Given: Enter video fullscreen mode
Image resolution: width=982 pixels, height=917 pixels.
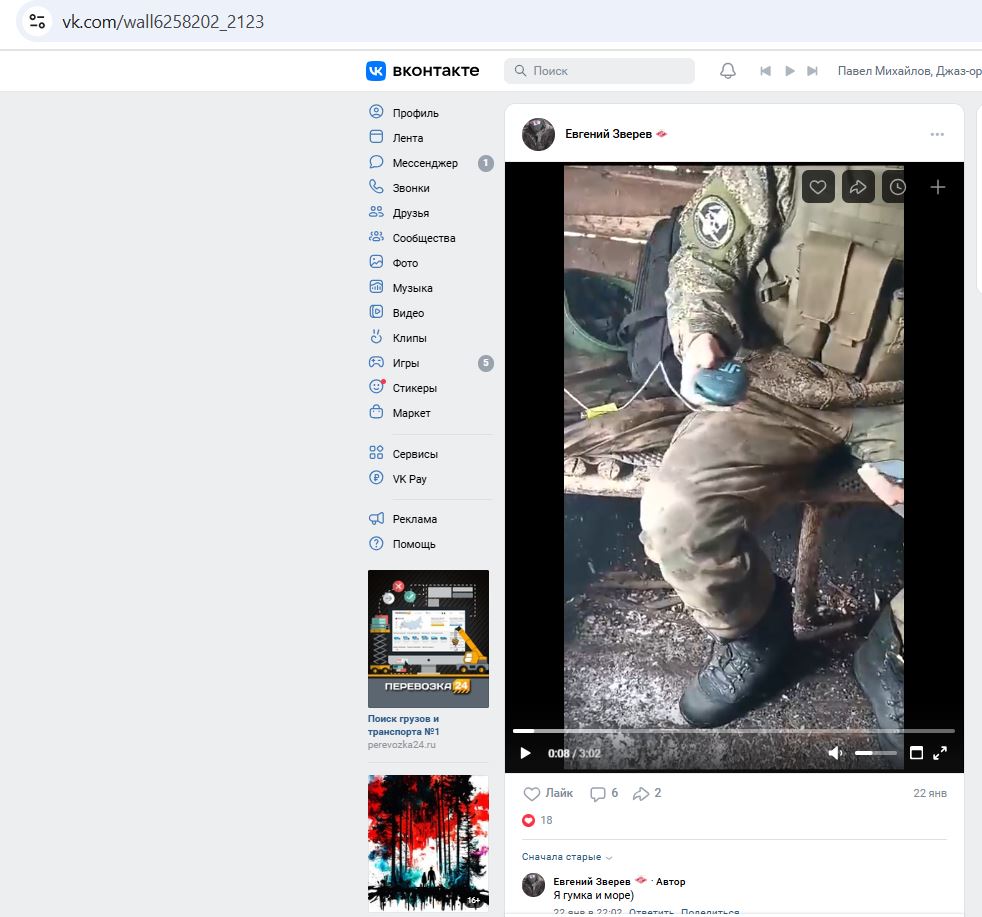Looking at the screenshot, I should coord(940,753).
